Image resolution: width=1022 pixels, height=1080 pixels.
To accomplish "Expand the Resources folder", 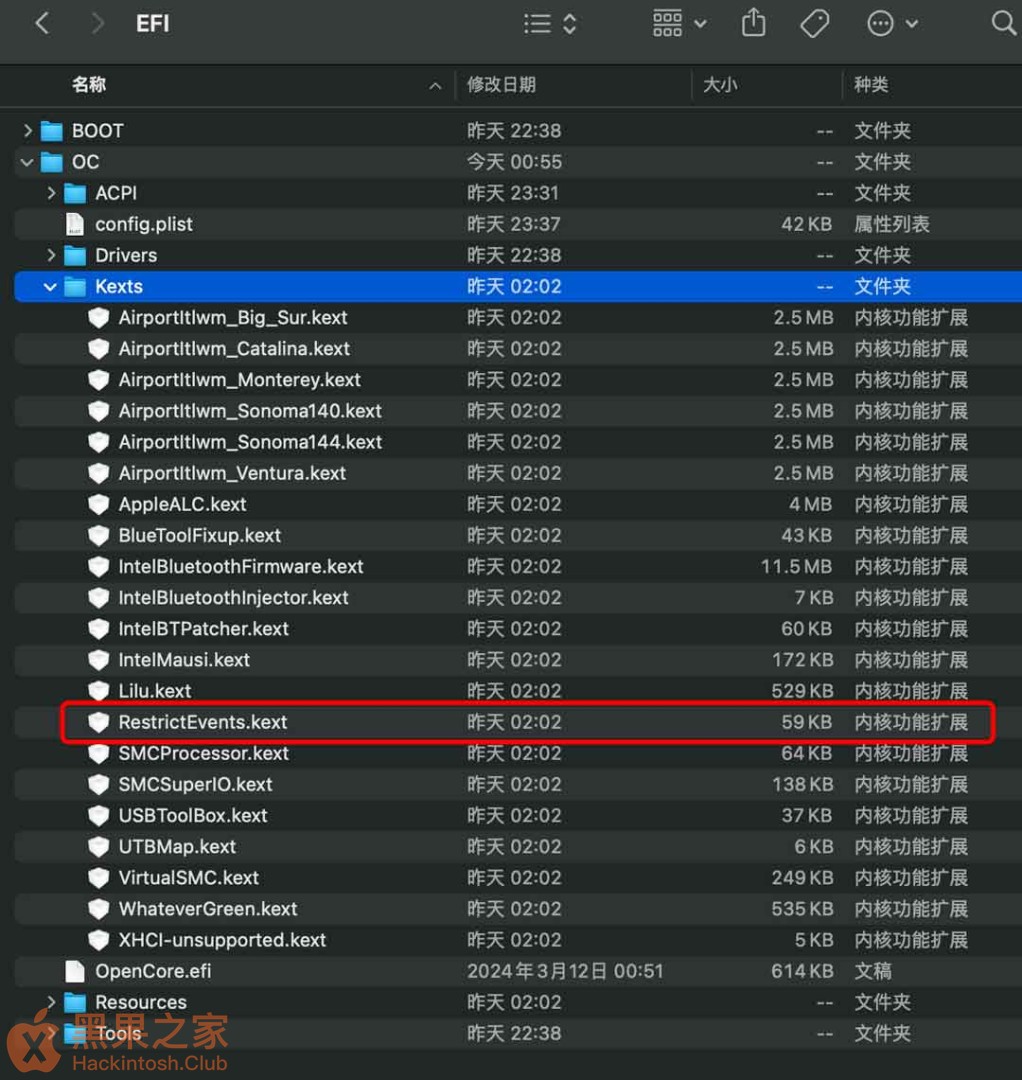I will click(51, 1001).
